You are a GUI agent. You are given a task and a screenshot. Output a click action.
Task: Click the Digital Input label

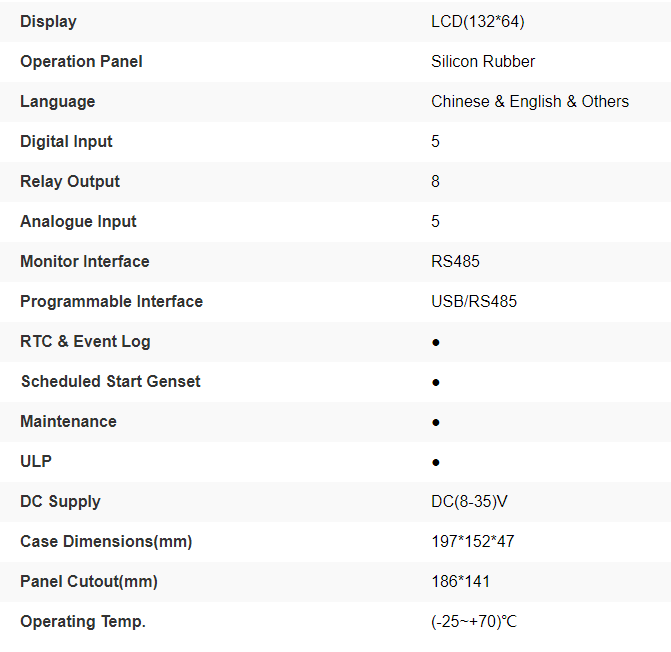point(66,141)
